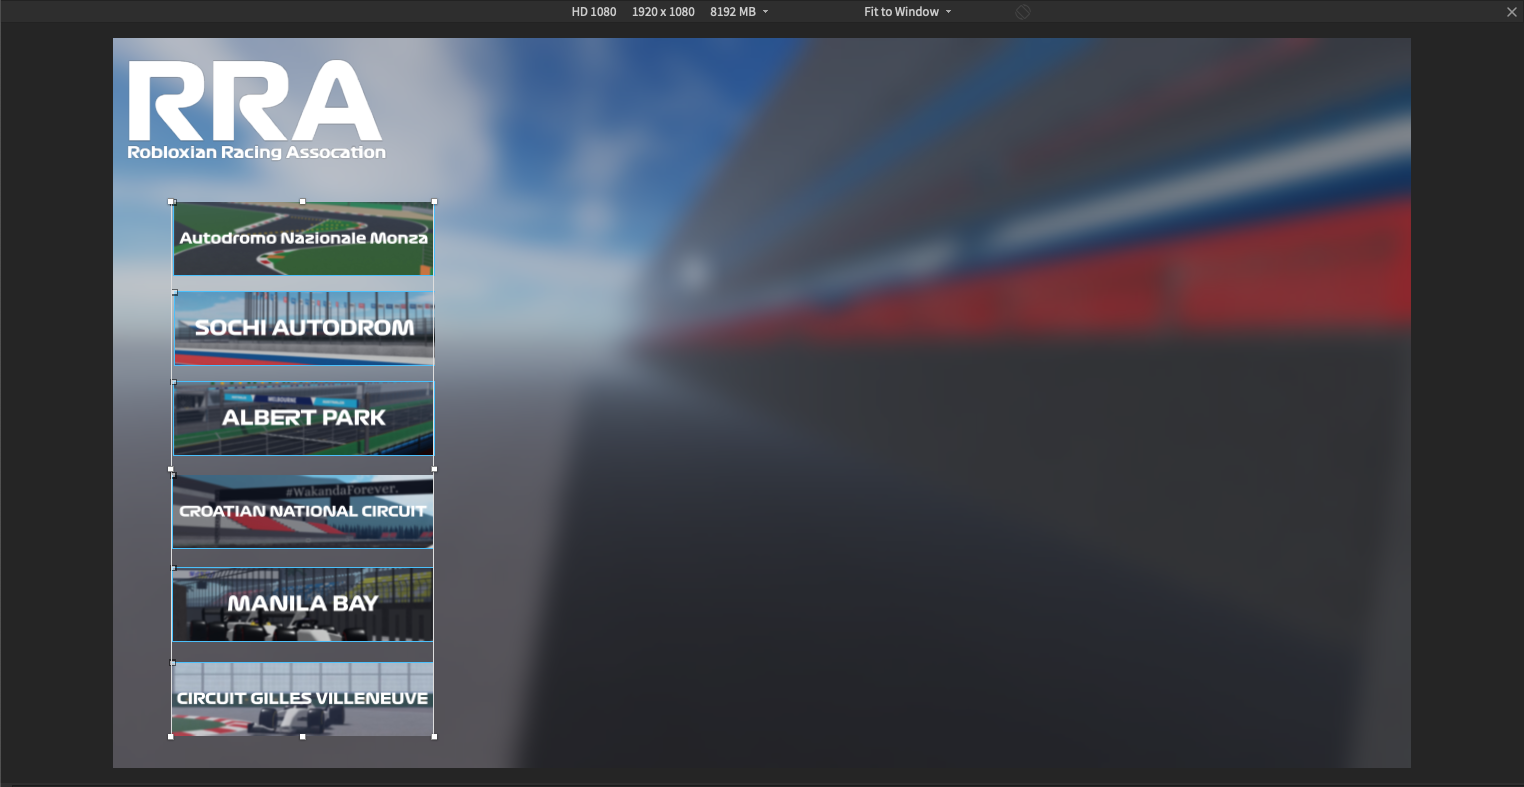The height and width of the screenshot is (787, 1524).
Task: Select the Sochi Autodrom banner
Action: (304, 328)
